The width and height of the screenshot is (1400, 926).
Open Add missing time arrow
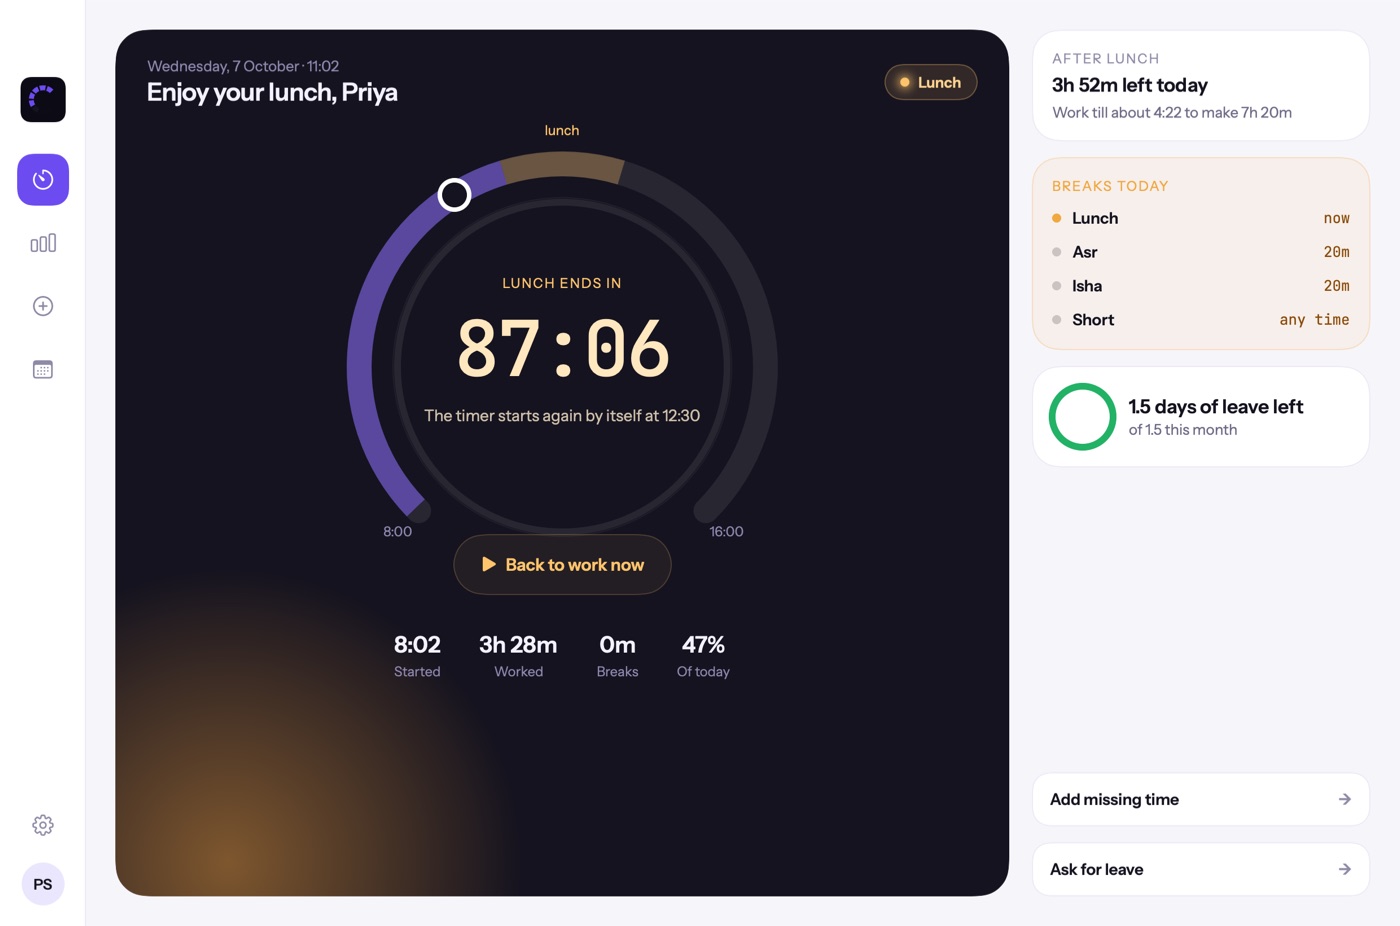point(1345,799)
